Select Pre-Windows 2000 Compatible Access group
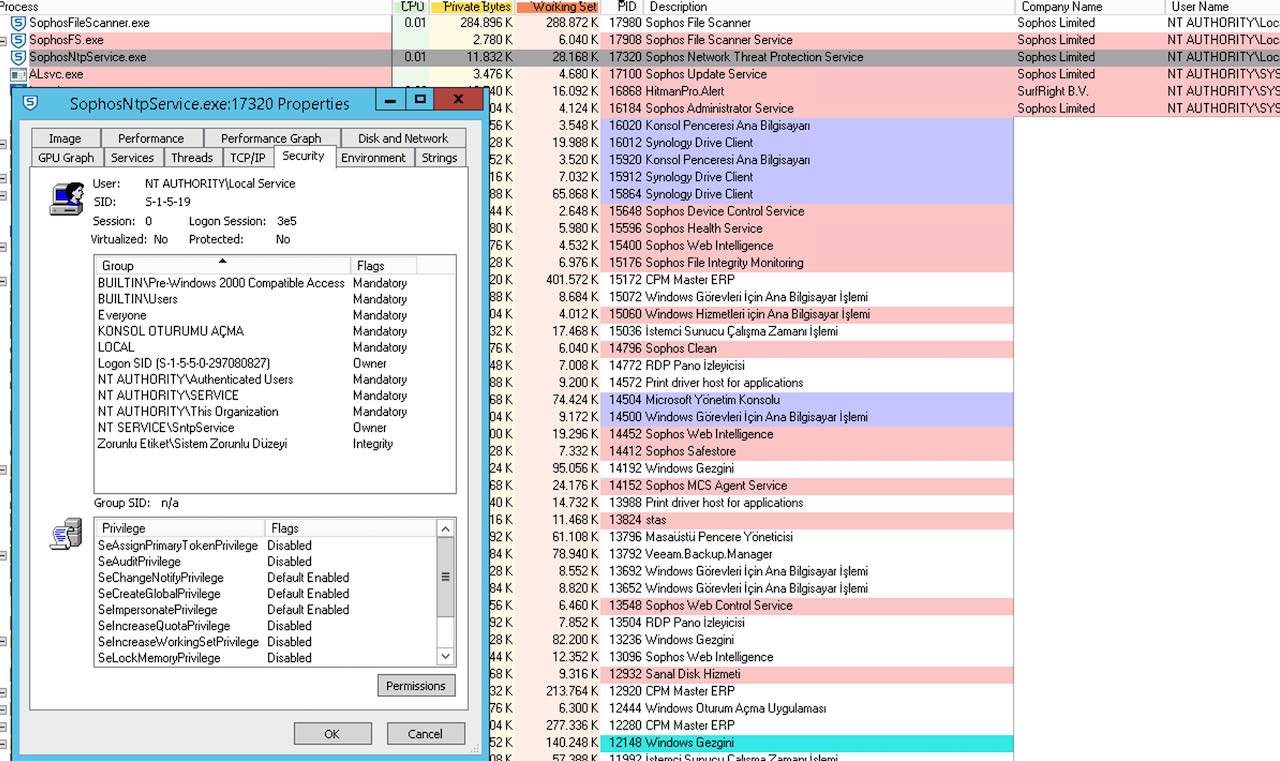1280x761 pixels. (275, 283)
